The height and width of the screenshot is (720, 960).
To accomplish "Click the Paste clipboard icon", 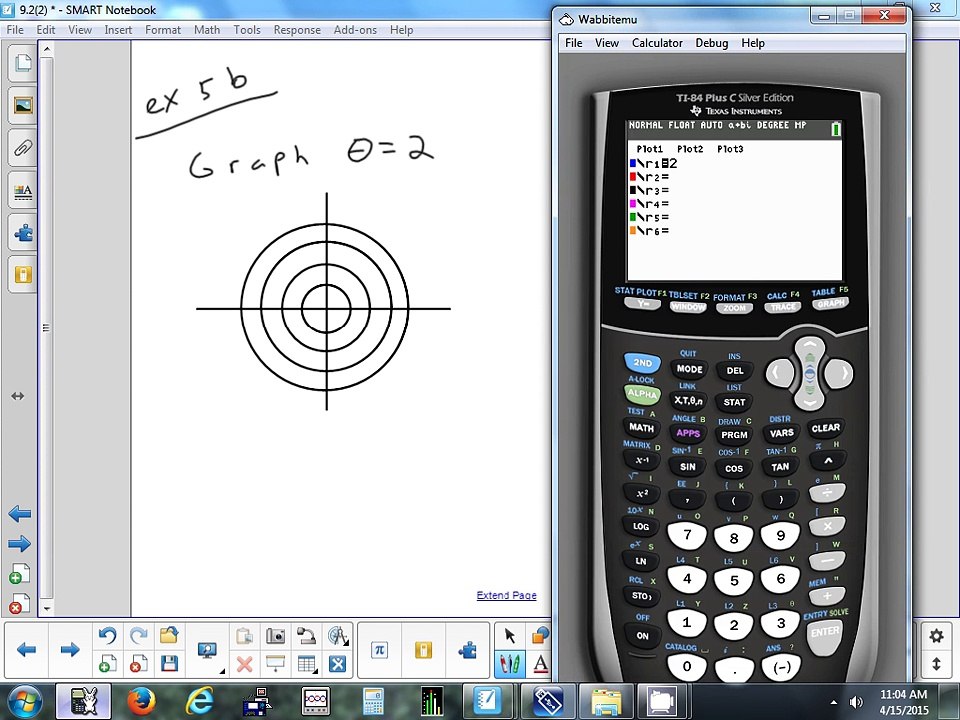I will pos(244,636).
